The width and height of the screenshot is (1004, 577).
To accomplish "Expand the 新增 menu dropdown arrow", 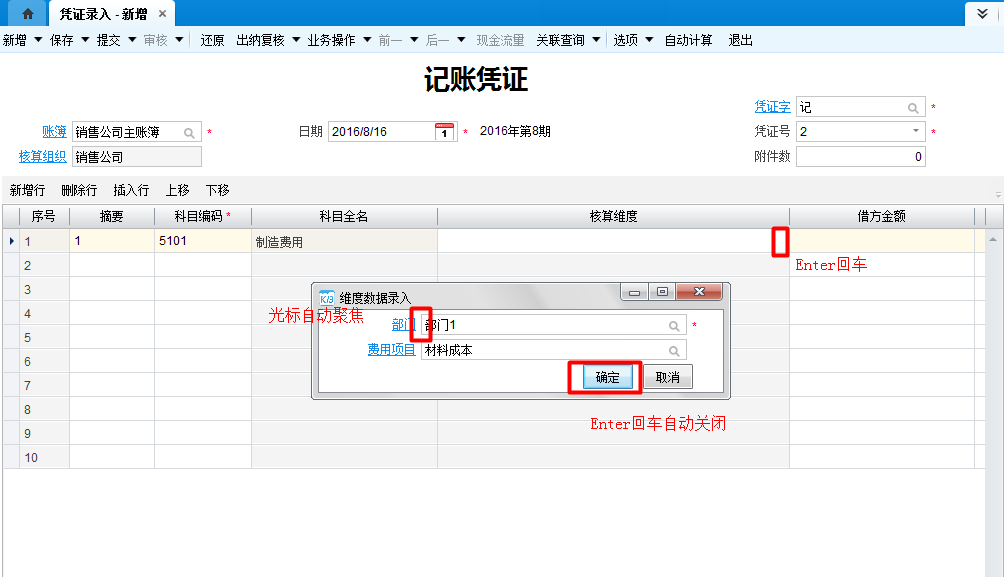I will pyautogui.click(x=38, y=40).
